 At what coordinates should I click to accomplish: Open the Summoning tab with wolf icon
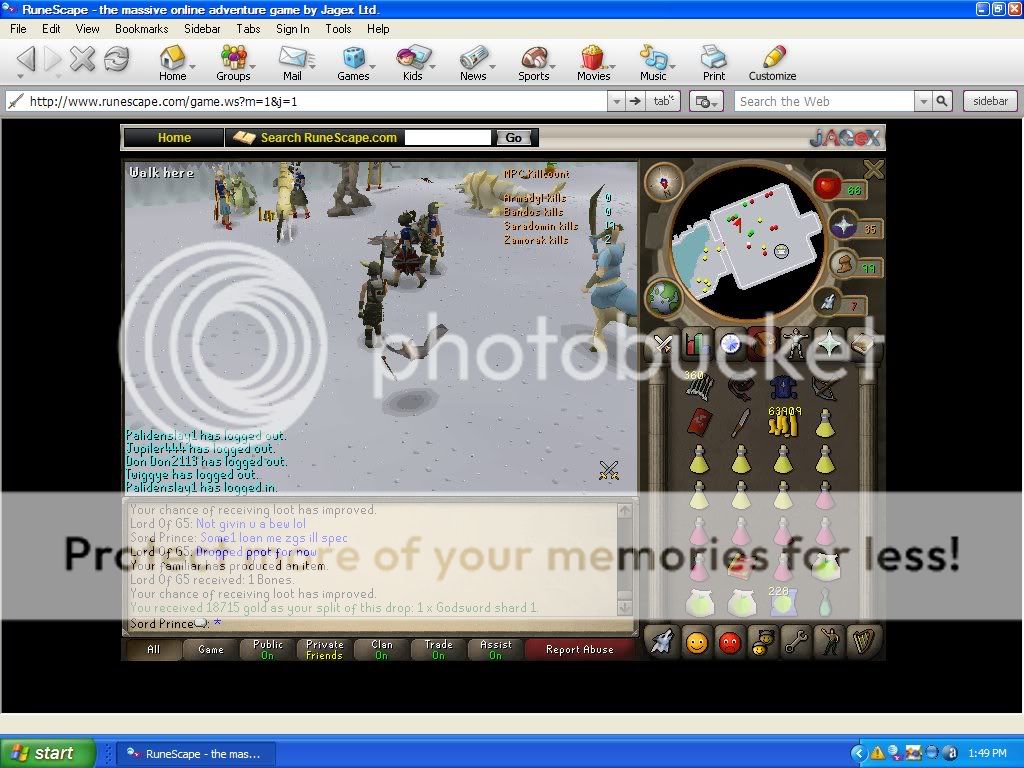coord(663,642)
